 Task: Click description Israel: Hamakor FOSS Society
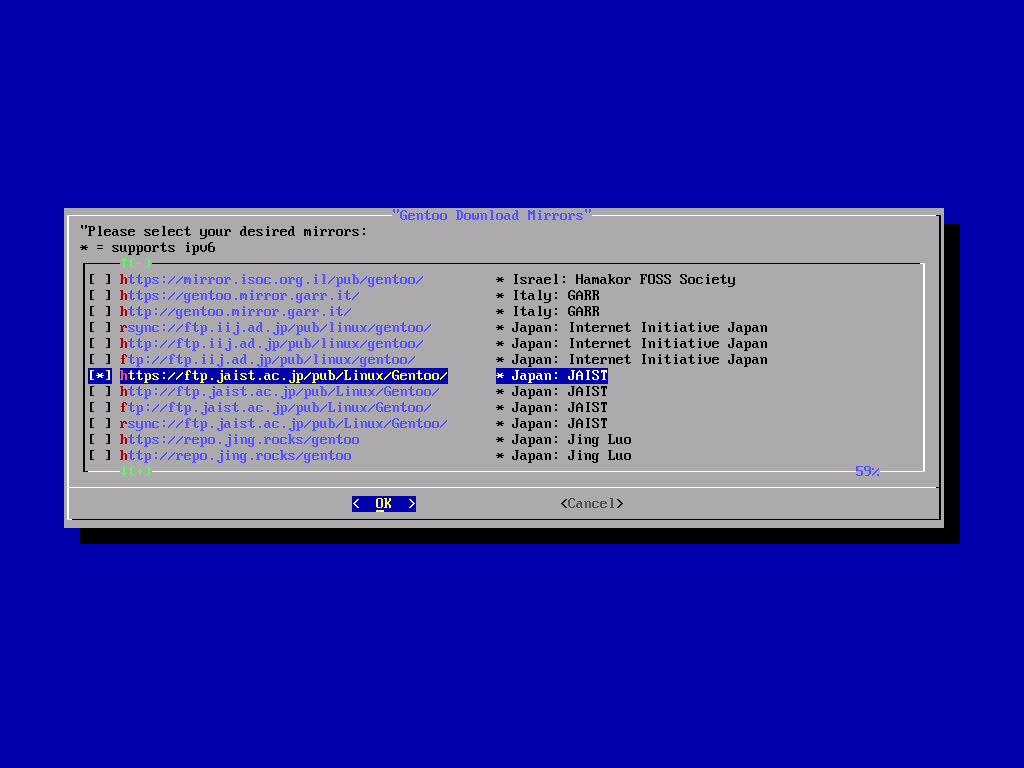click(616, 280)
